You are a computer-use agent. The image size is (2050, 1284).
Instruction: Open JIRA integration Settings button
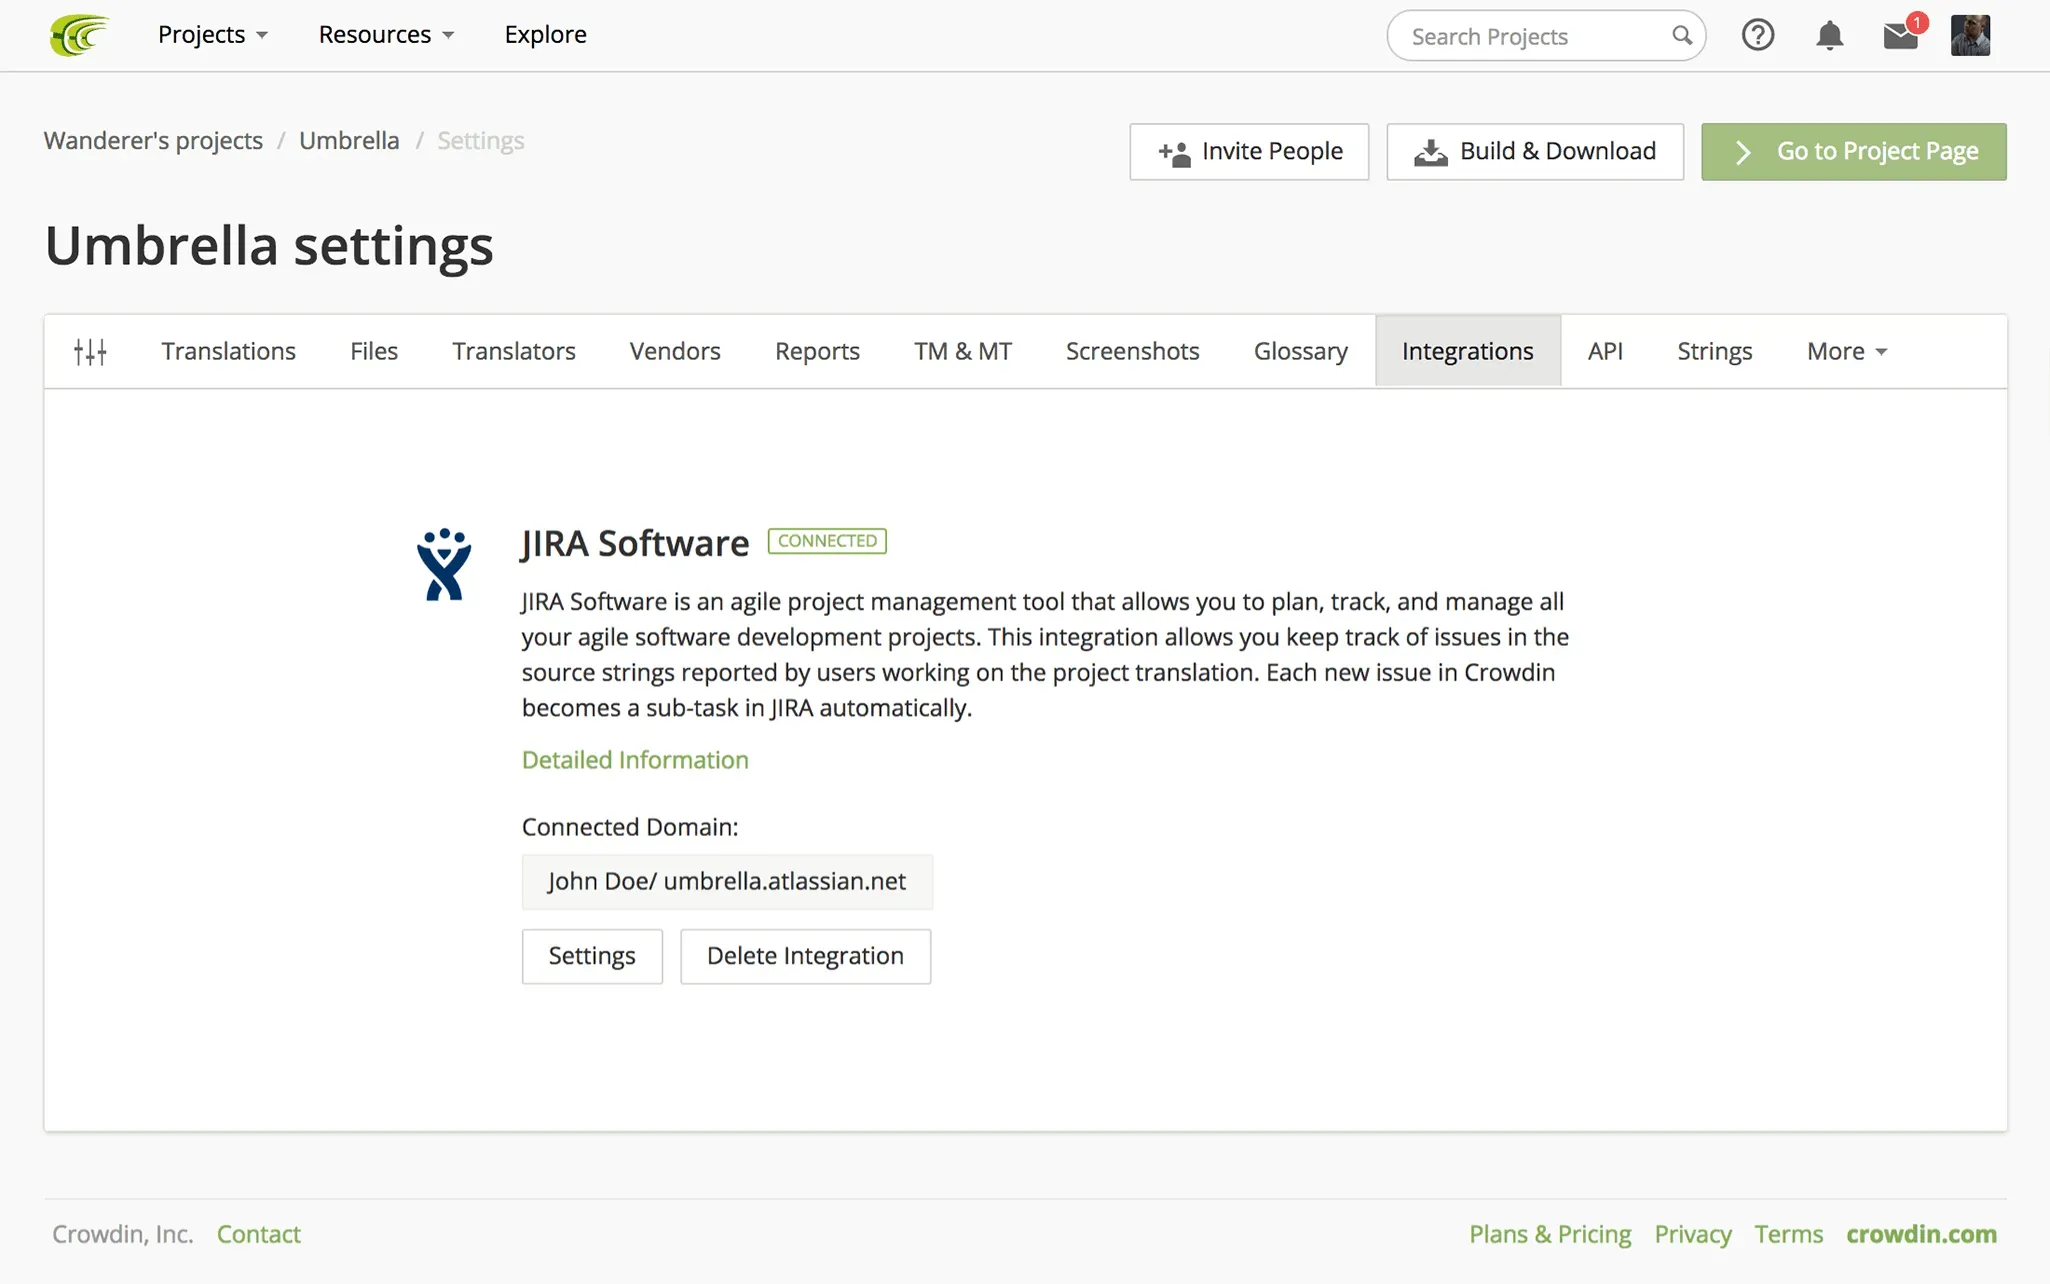[592, 956]
